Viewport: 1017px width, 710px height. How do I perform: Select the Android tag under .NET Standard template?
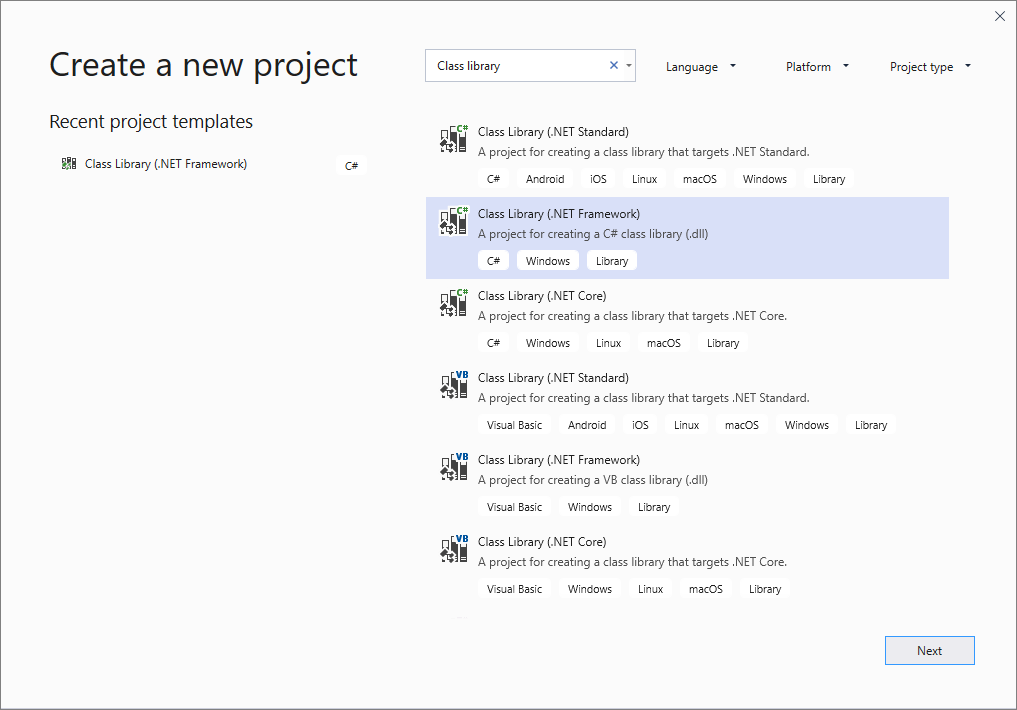[545, 178]
